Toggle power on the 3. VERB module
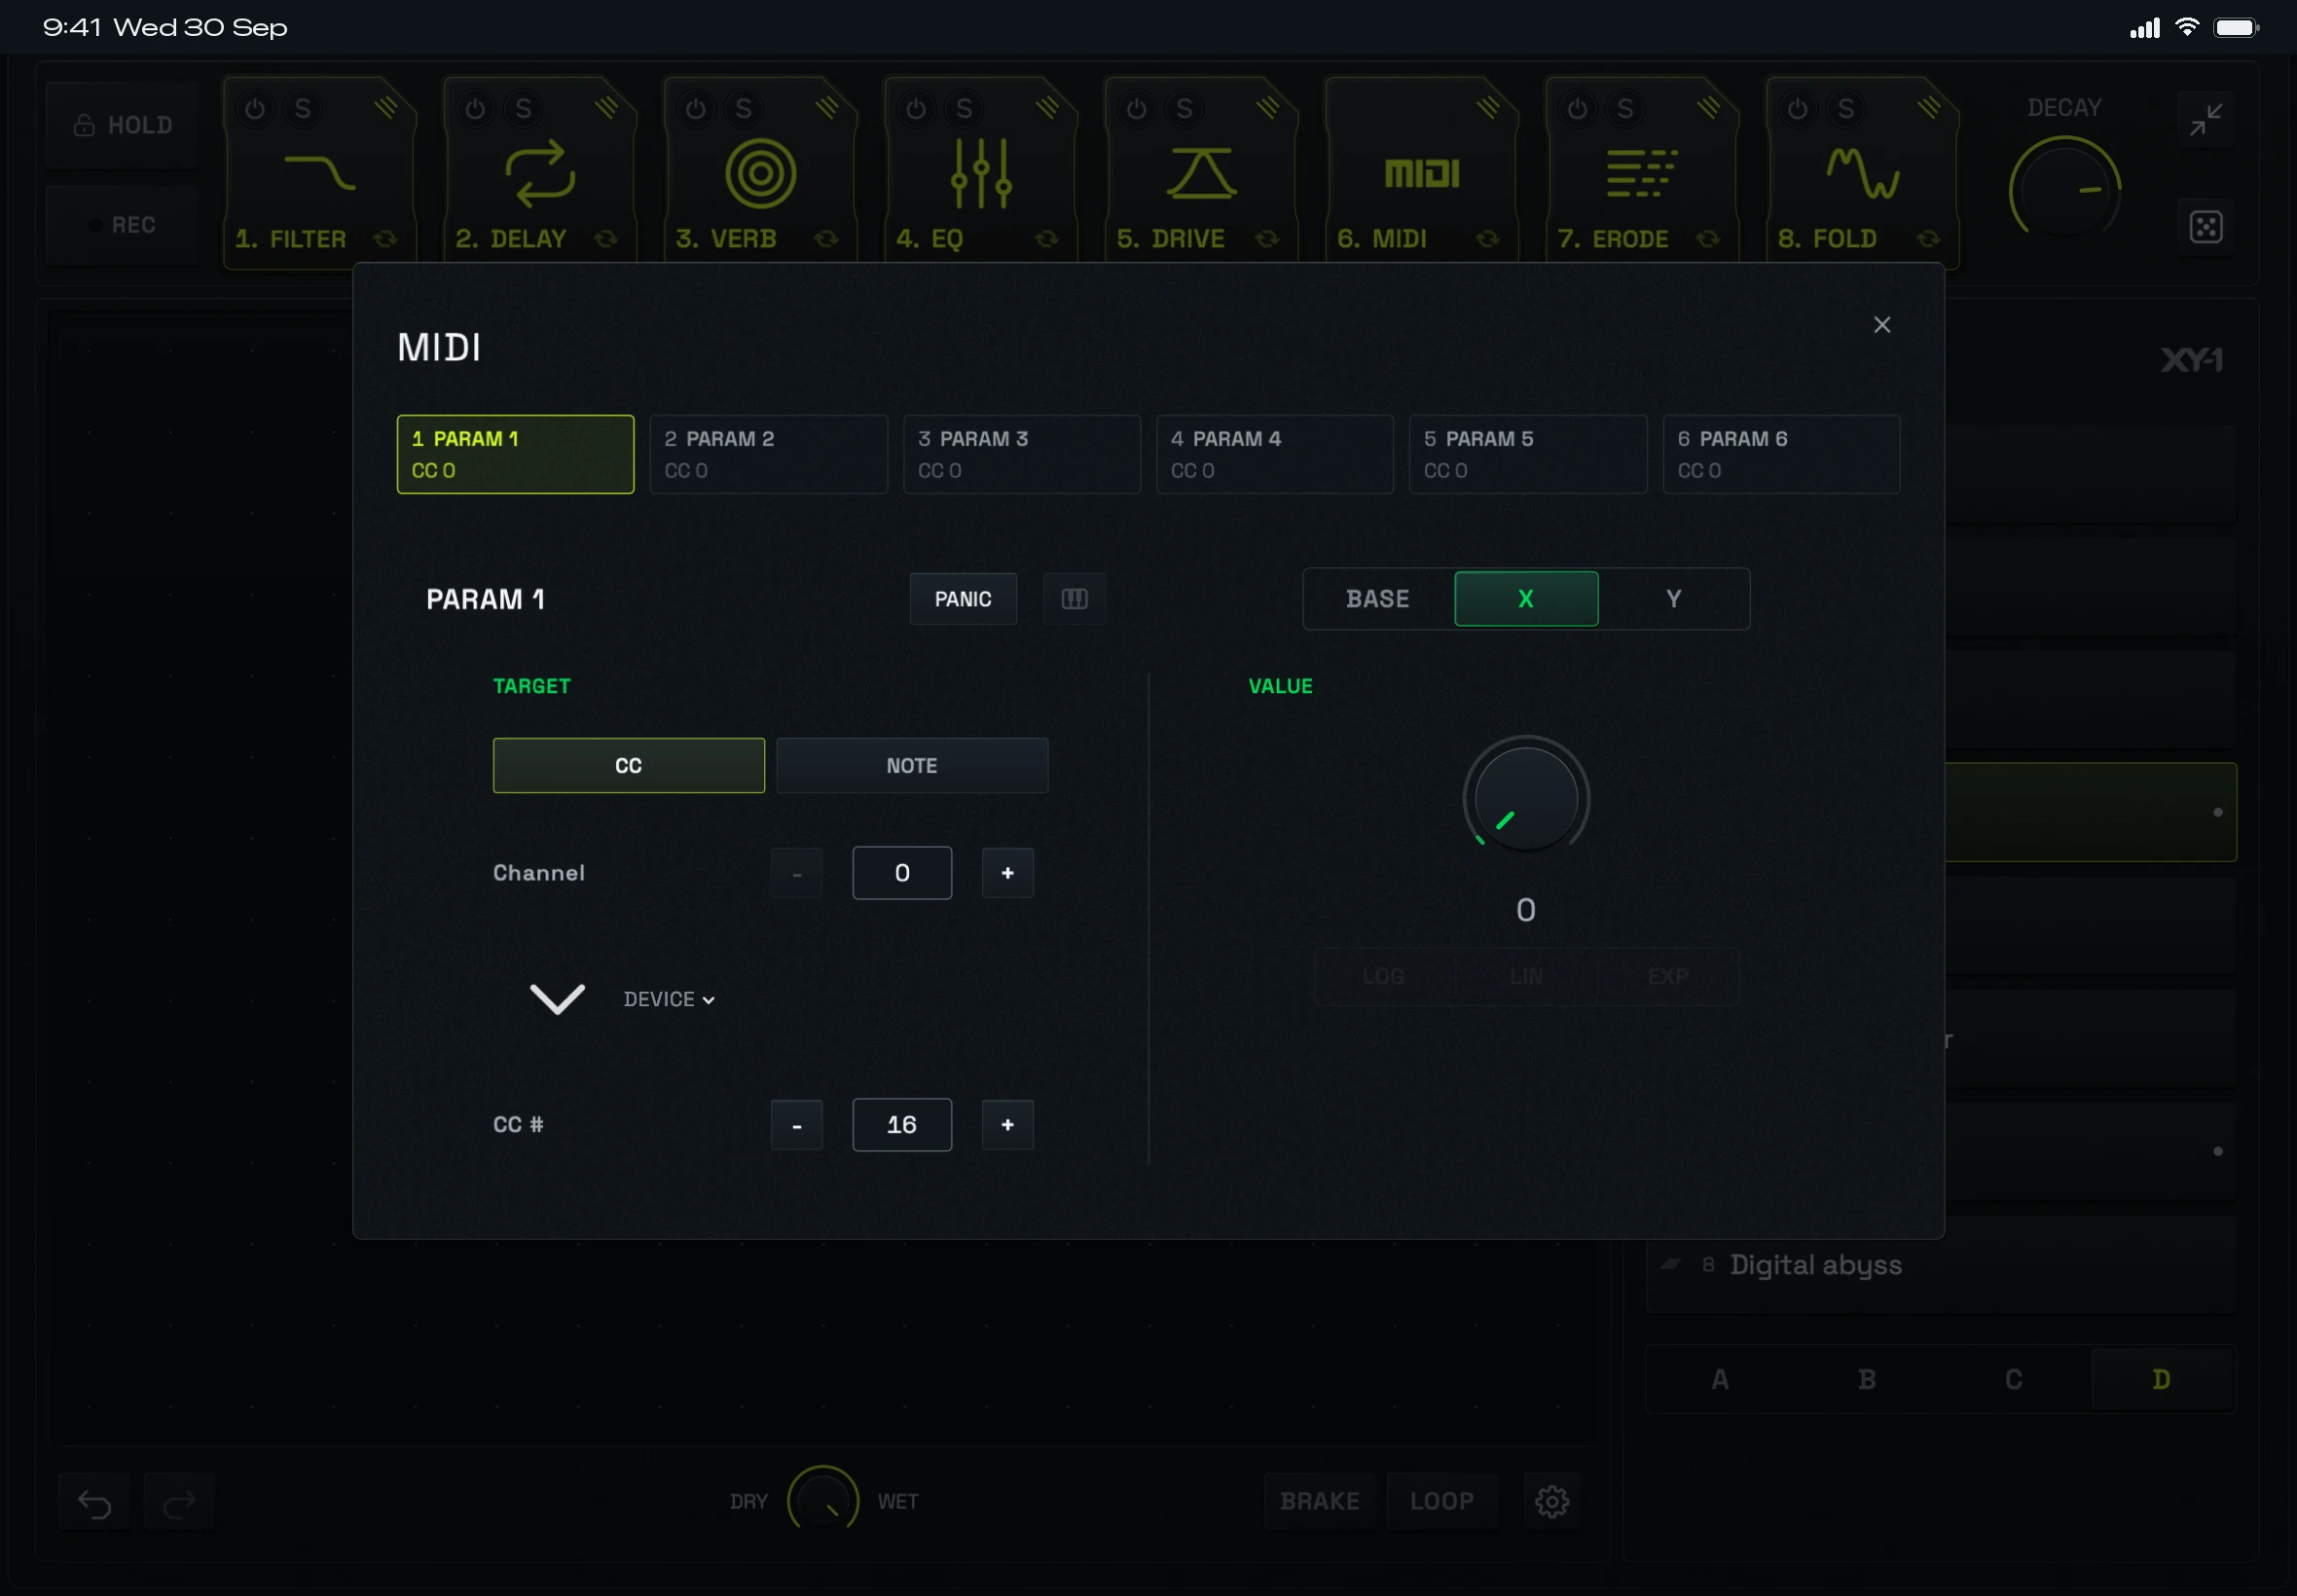2297x1596 pixels. [x=696, y=108]
